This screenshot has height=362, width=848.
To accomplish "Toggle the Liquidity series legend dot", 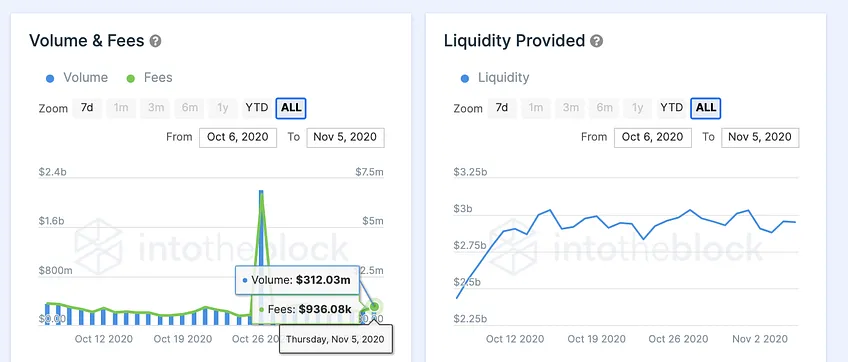I will coord(465,78).
